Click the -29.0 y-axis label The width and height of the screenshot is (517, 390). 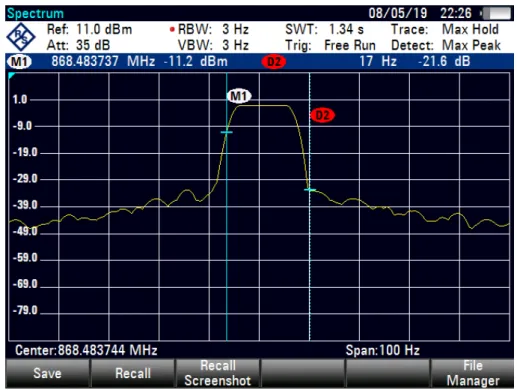(x=25, y=179)
